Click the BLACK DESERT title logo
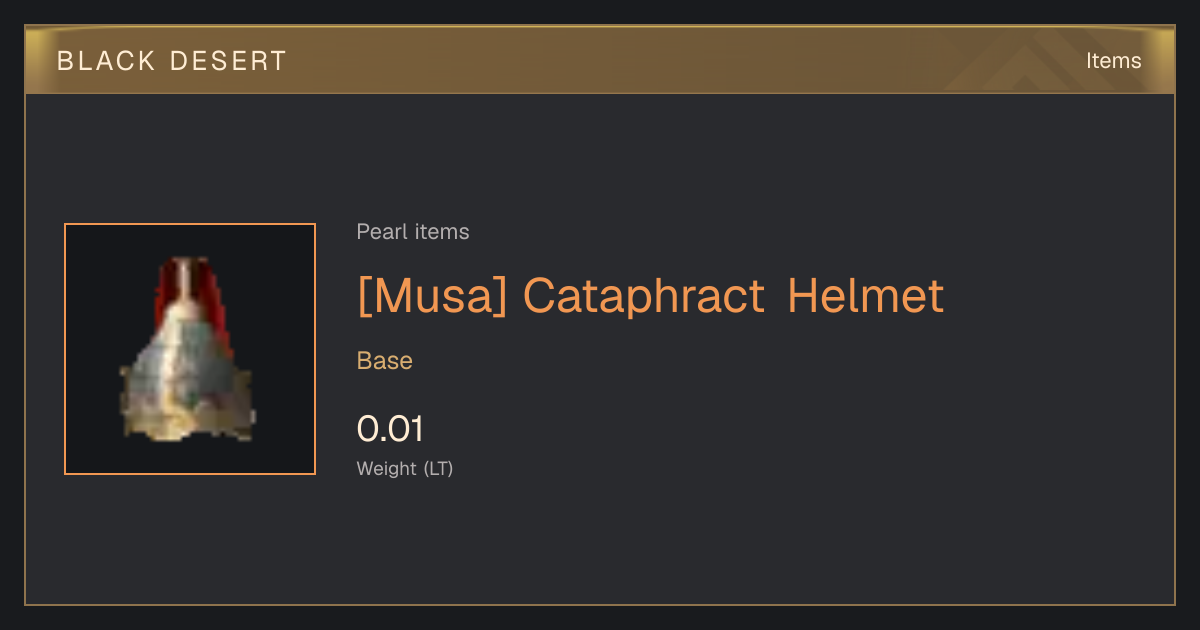 (172, 61)
